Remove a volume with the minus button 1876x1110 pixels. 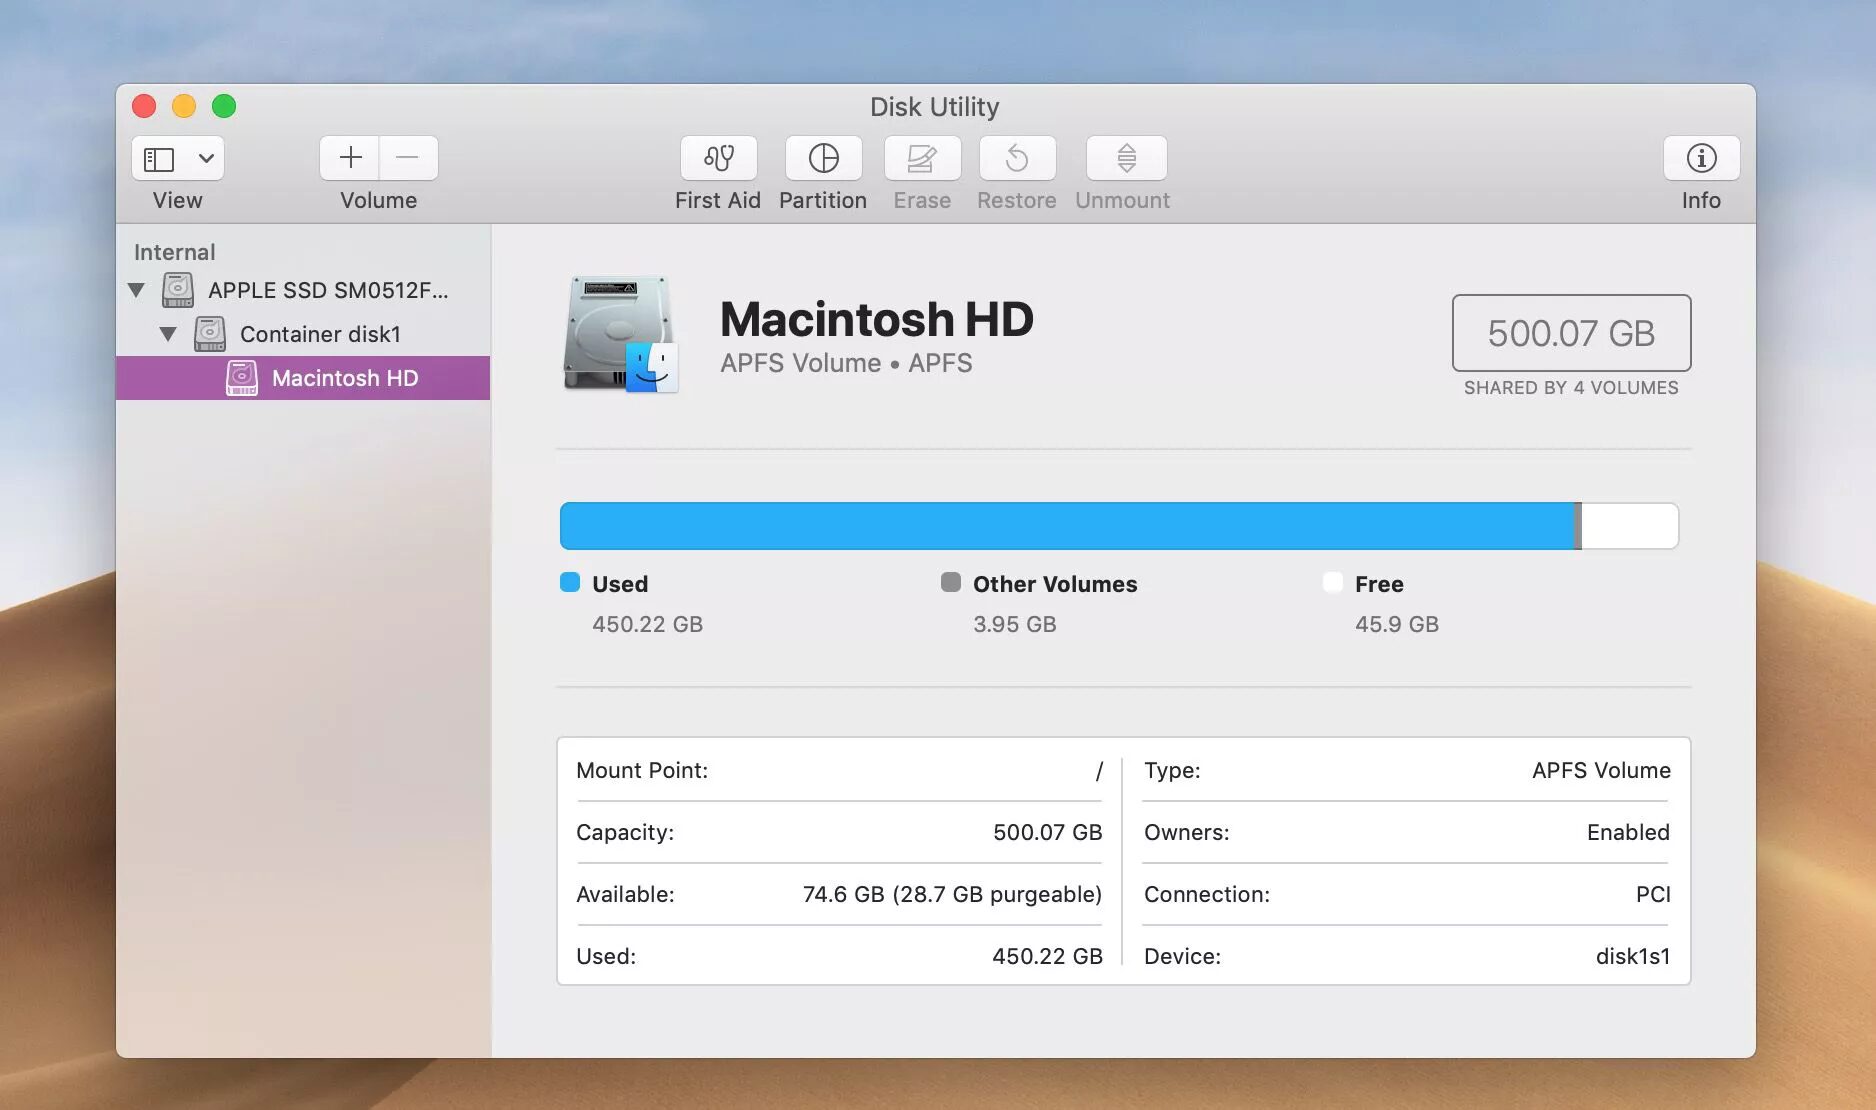coord(408,158)
